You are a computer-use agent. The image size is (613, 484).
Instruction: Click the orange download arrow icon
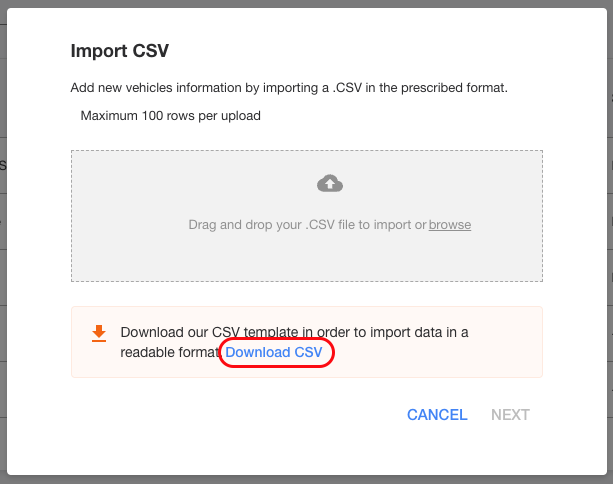(99, 333)
